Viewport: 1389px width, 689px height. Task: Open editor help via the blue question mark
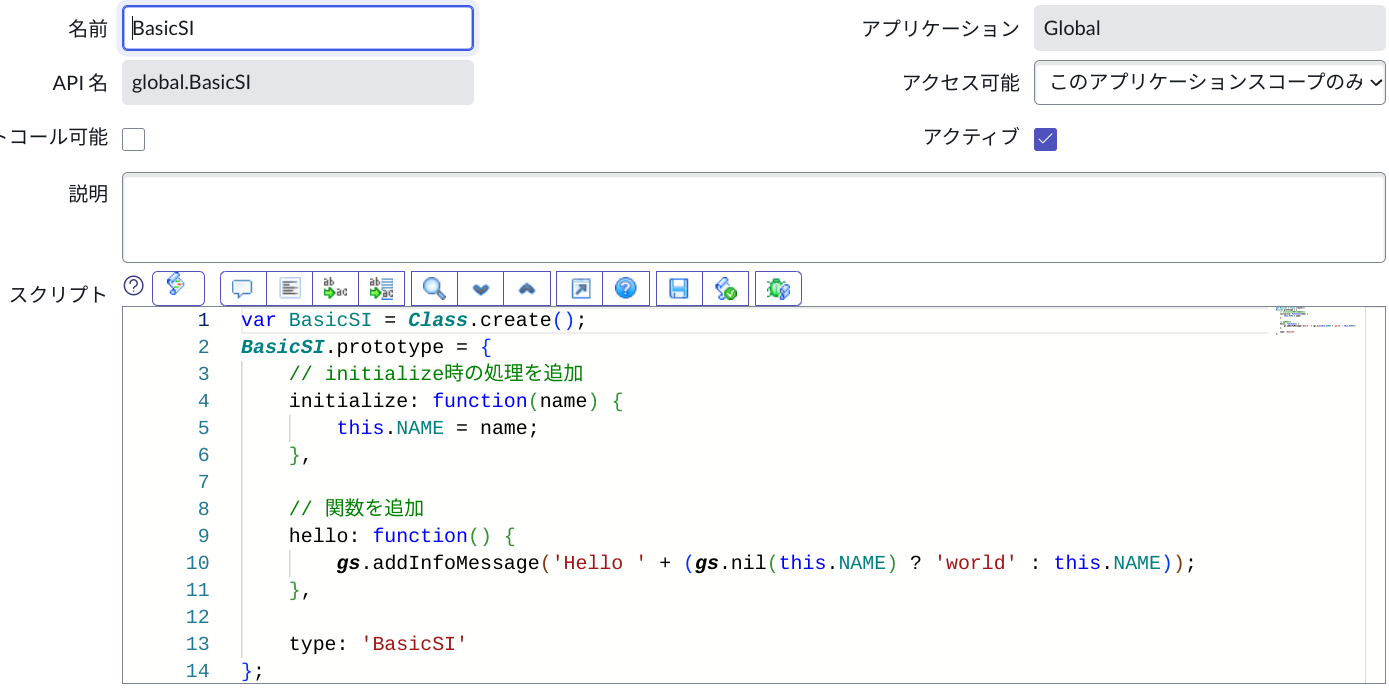click(626, 288)
